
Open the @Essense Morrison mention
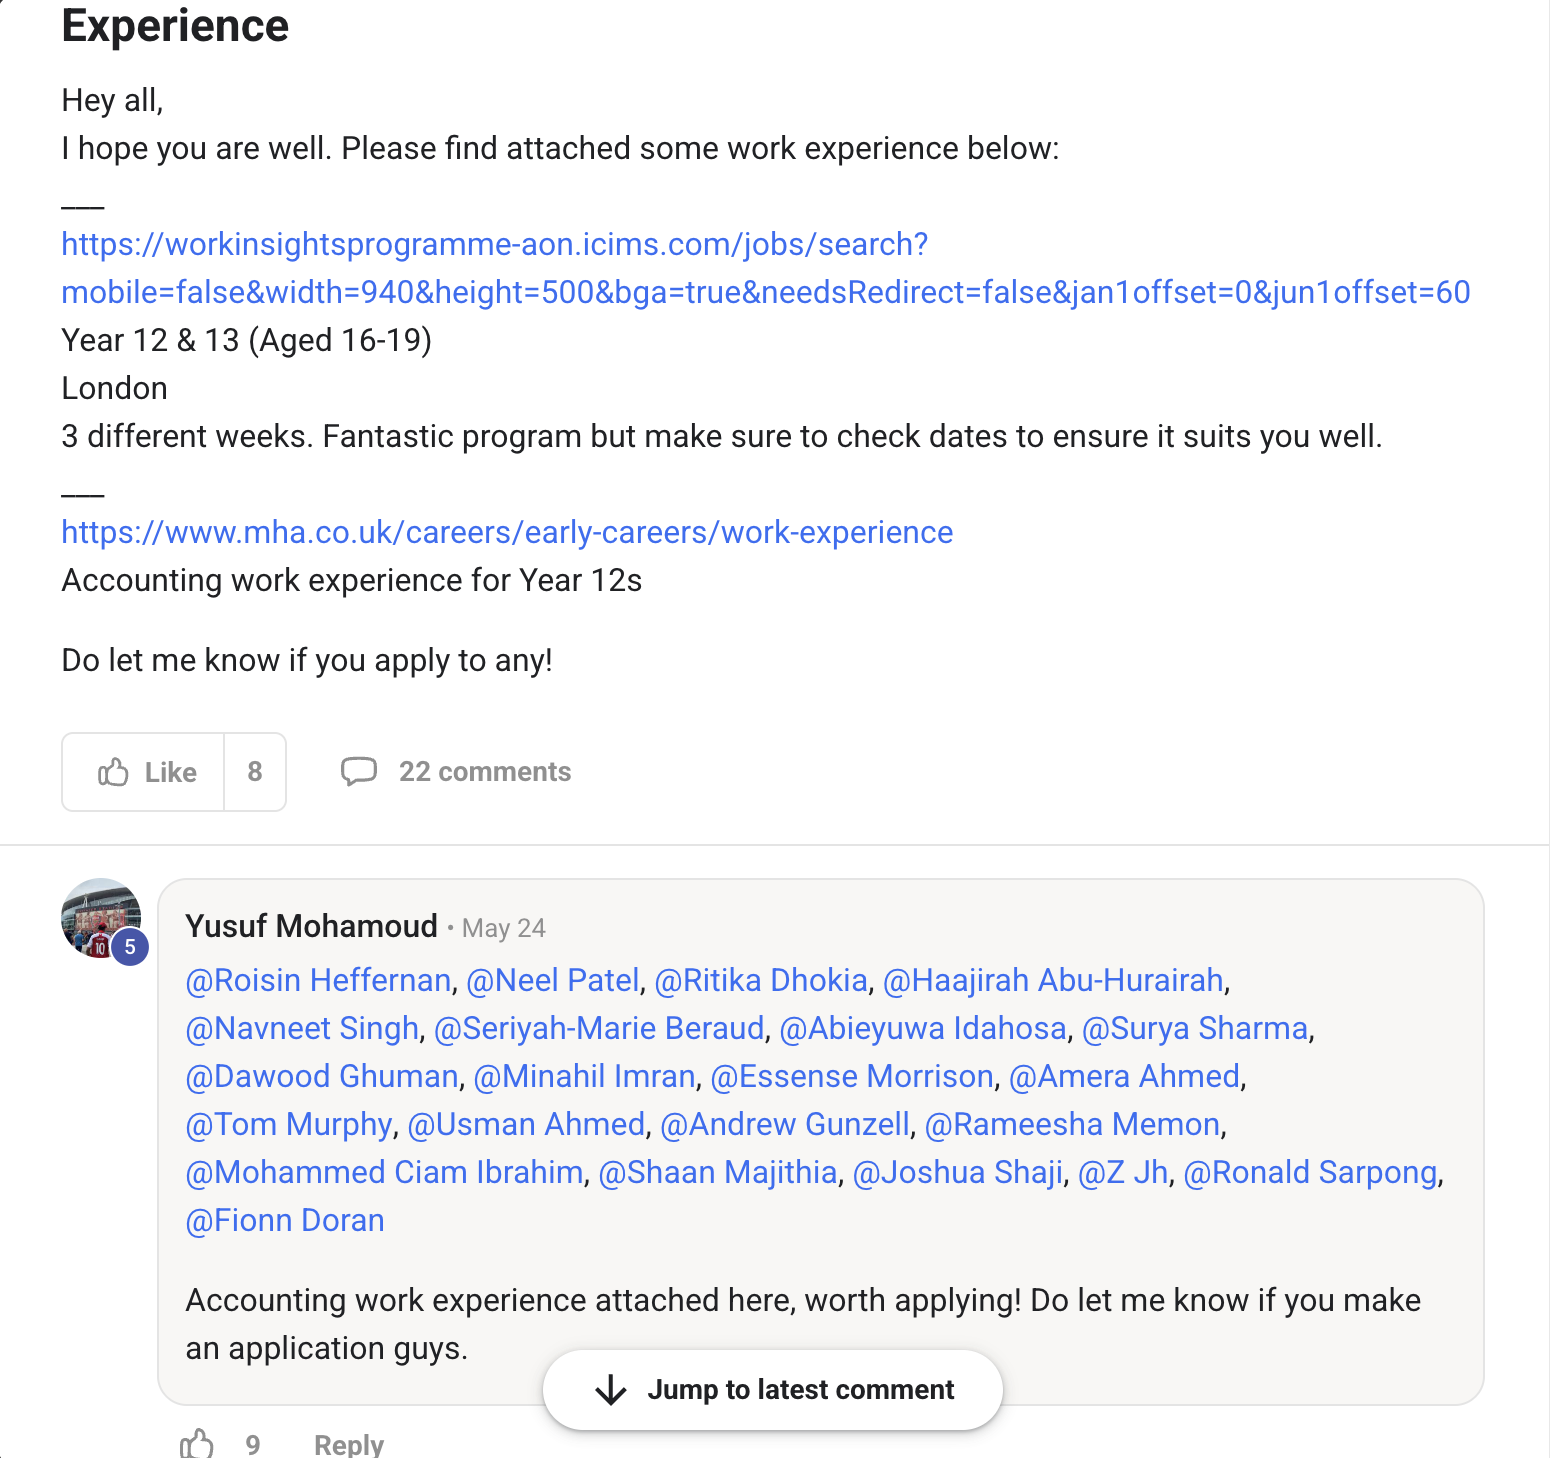pos(852,1077)
